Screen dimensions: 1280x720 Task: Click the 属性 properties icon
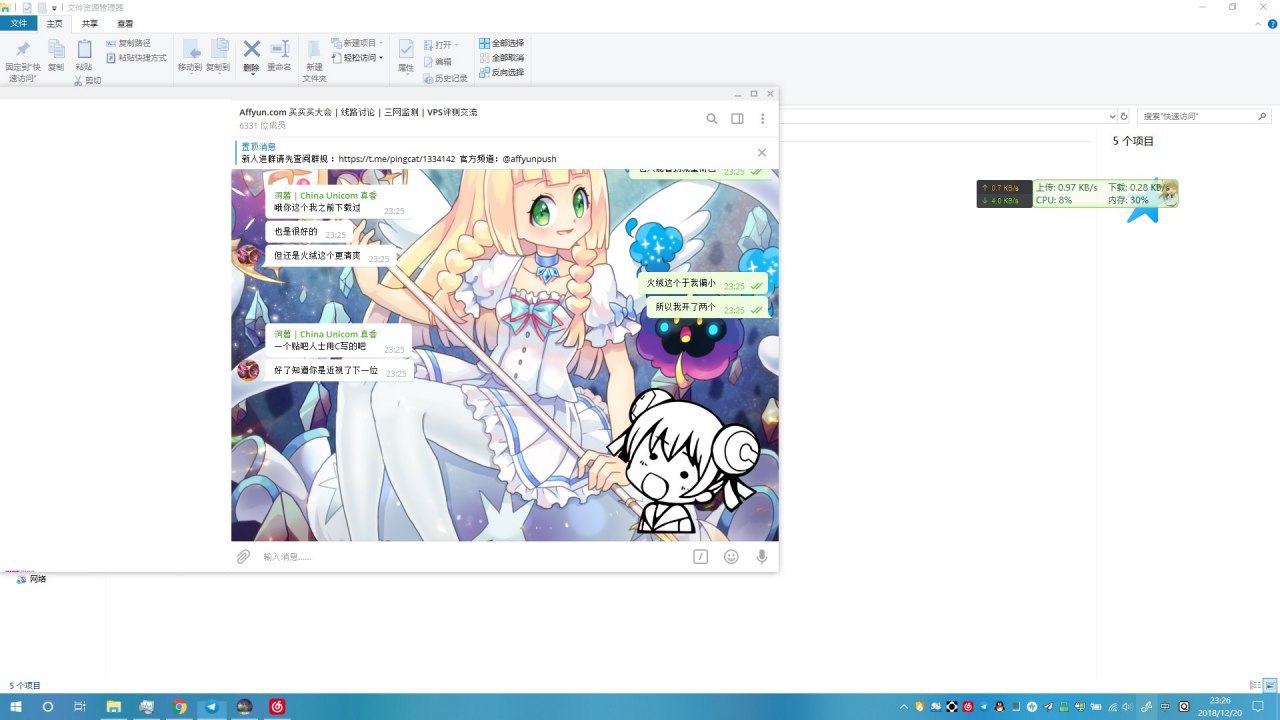coord(406,49)
